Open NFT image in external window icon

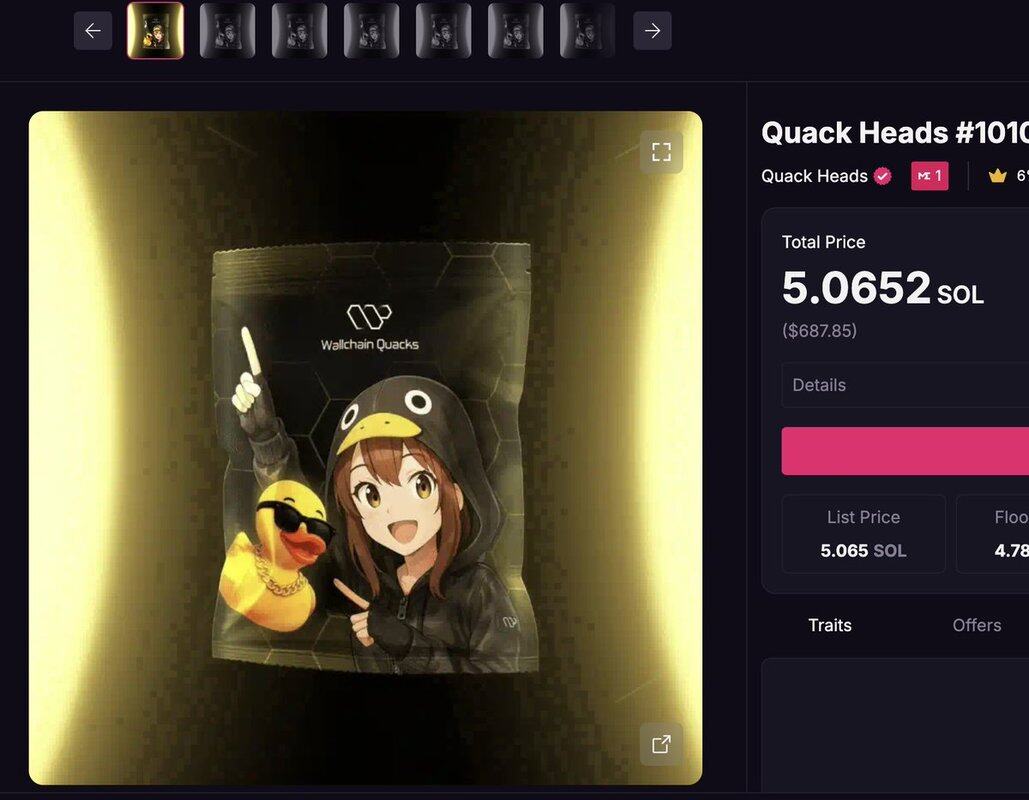(662, 744)
